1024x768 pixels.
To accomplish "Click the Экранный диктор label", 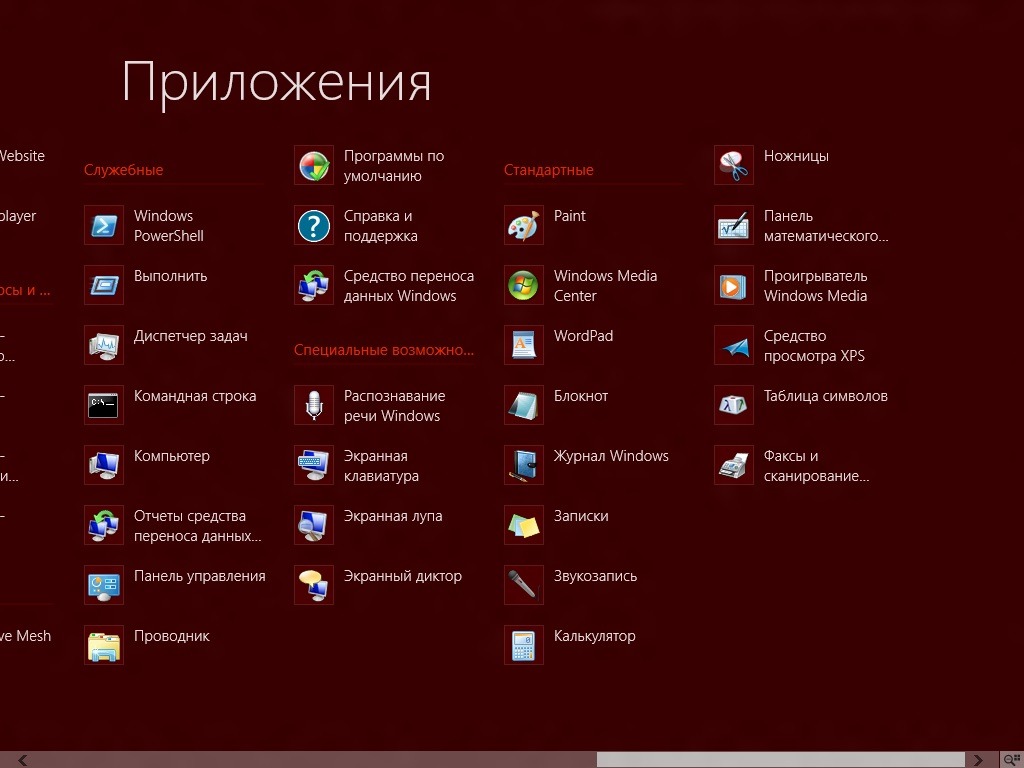I will point(403,577).
